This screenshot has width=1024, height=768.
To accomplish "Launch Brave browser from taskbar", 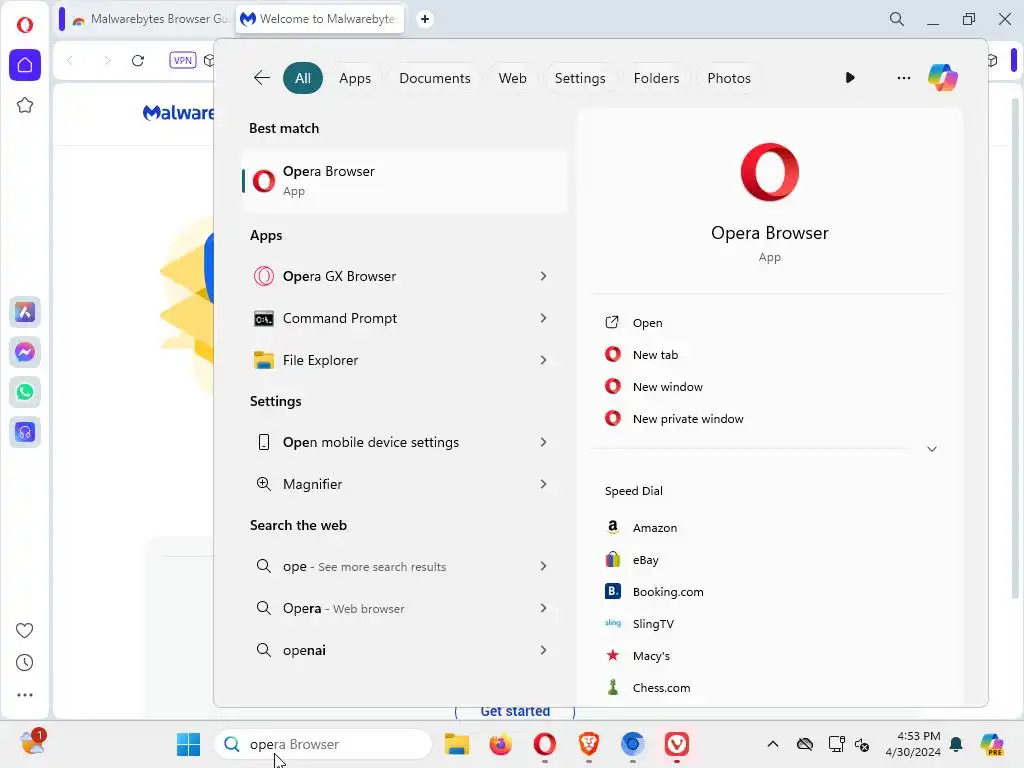I will pos(588,744).
